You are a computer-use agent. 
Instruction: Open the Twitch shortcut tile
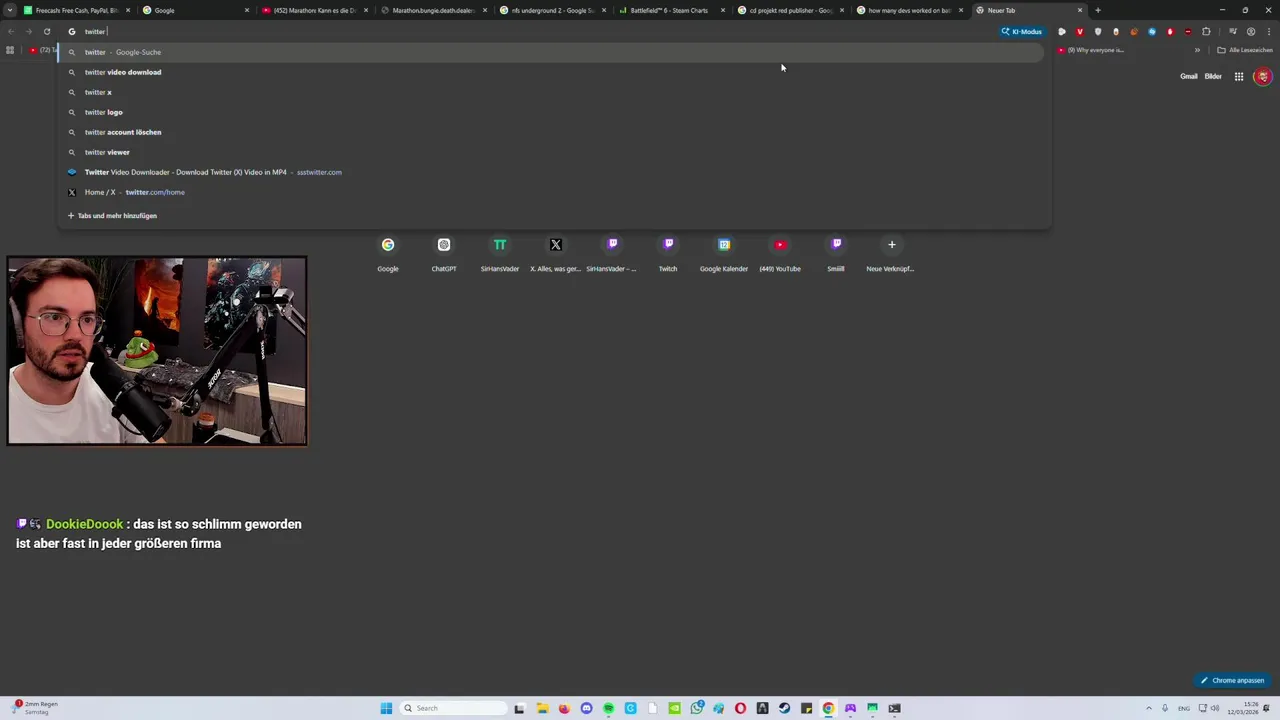668,253
